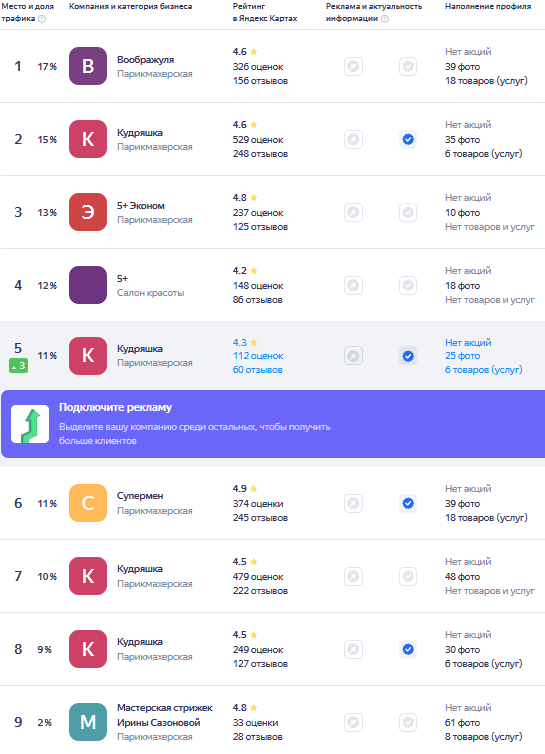This screenshot has width=545, height=754.
Task: Open the '6 товаров (услуг)' link in highlighted row
Action: pos(483,370)
